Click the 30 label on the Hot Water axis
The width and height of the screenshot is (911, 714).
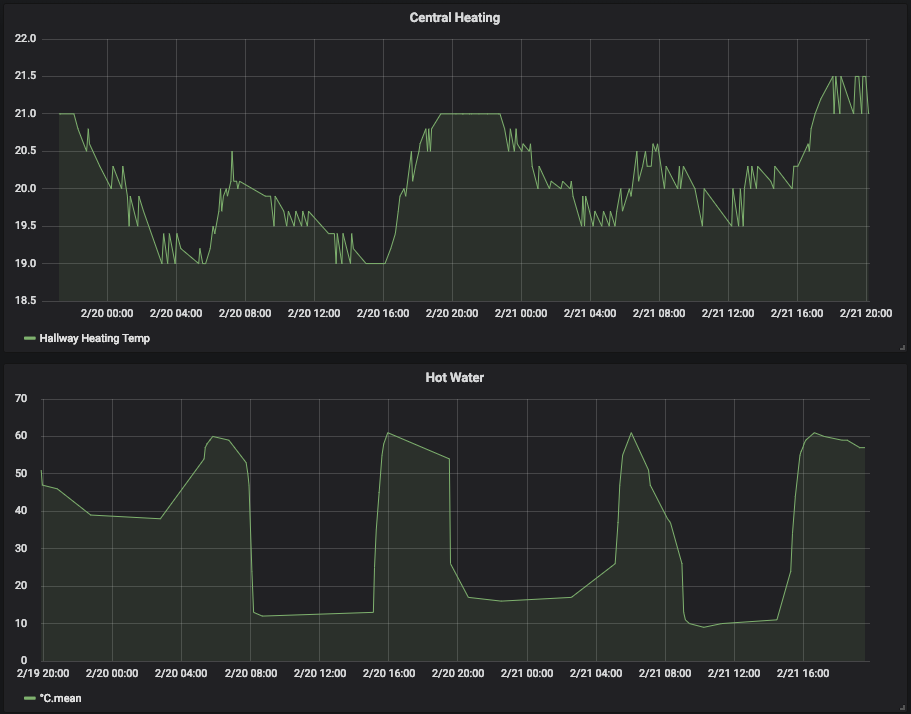[x=21, y=548]
